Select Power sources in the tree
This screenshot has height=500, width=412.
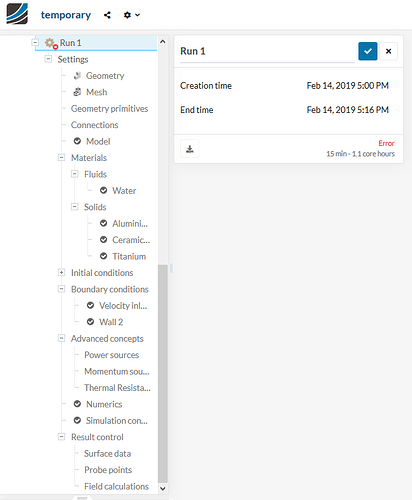click(111, 355)
